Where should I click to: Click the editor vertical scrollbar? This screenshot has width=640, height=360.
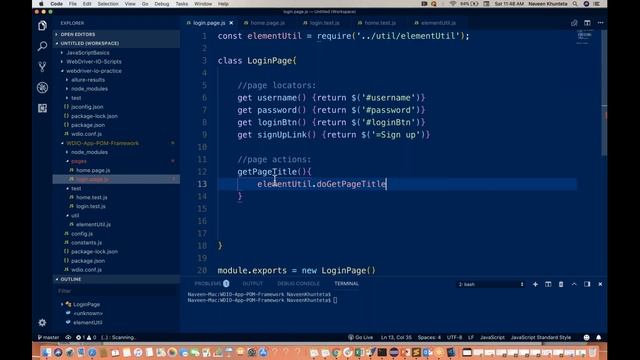(x=604, y=92)
